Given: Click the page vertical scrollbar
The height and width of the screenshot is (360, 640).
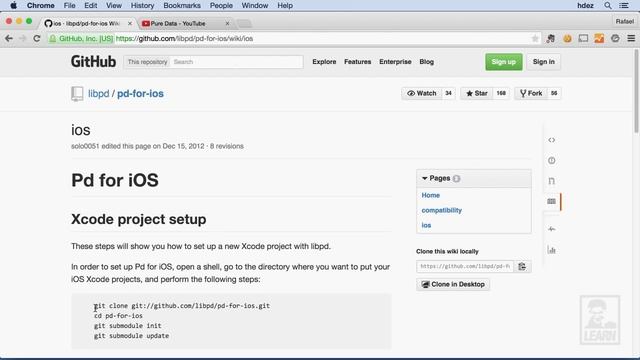Looking at the screenshot, I should click(x=636, y=91).
